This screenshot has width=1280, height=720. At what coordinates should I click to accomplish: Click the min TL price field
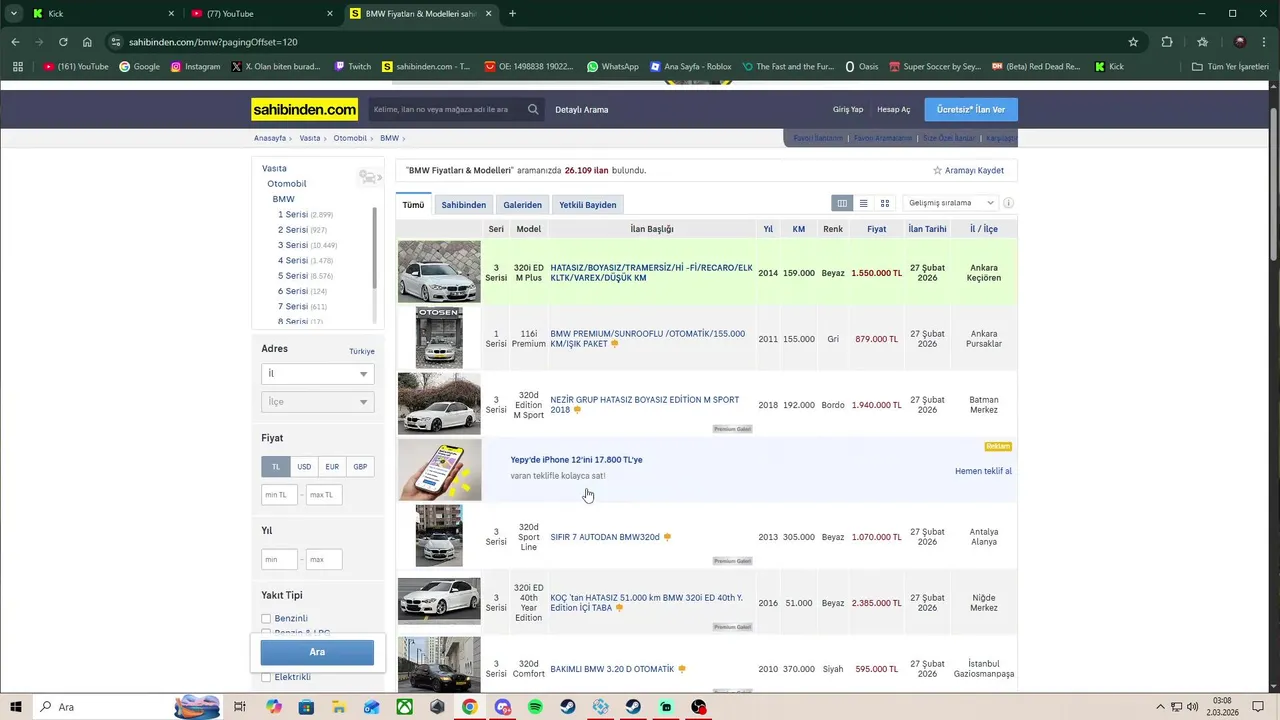tap(280, 495)
